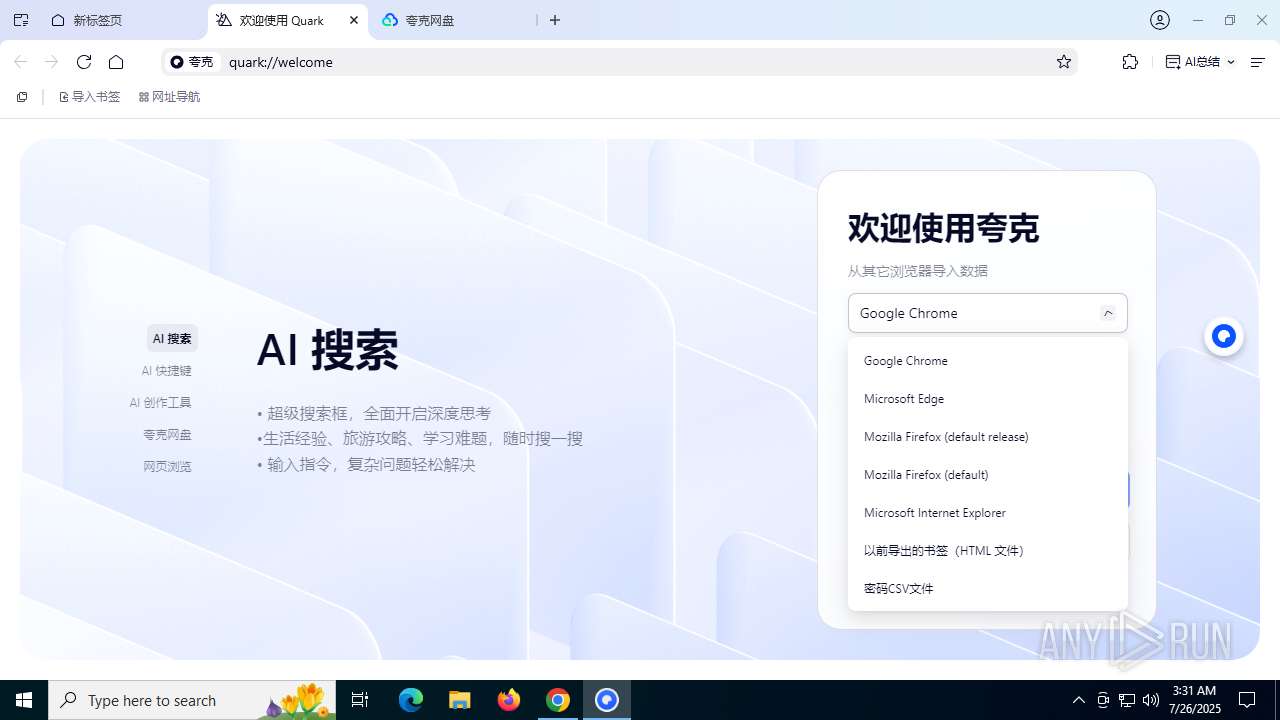Show hidden system tray icons
1280x720 pixels.
(x=1078, y=700)
